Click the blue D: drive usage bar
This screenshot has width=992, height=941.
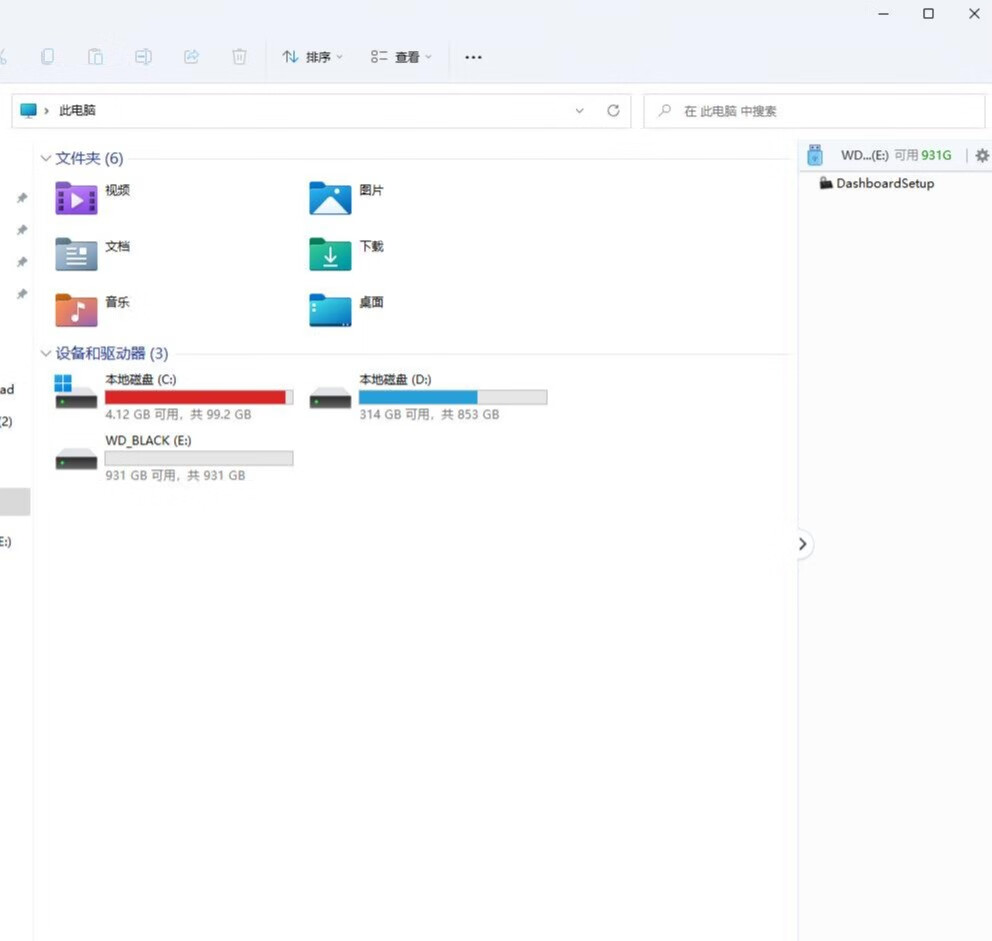453,397
